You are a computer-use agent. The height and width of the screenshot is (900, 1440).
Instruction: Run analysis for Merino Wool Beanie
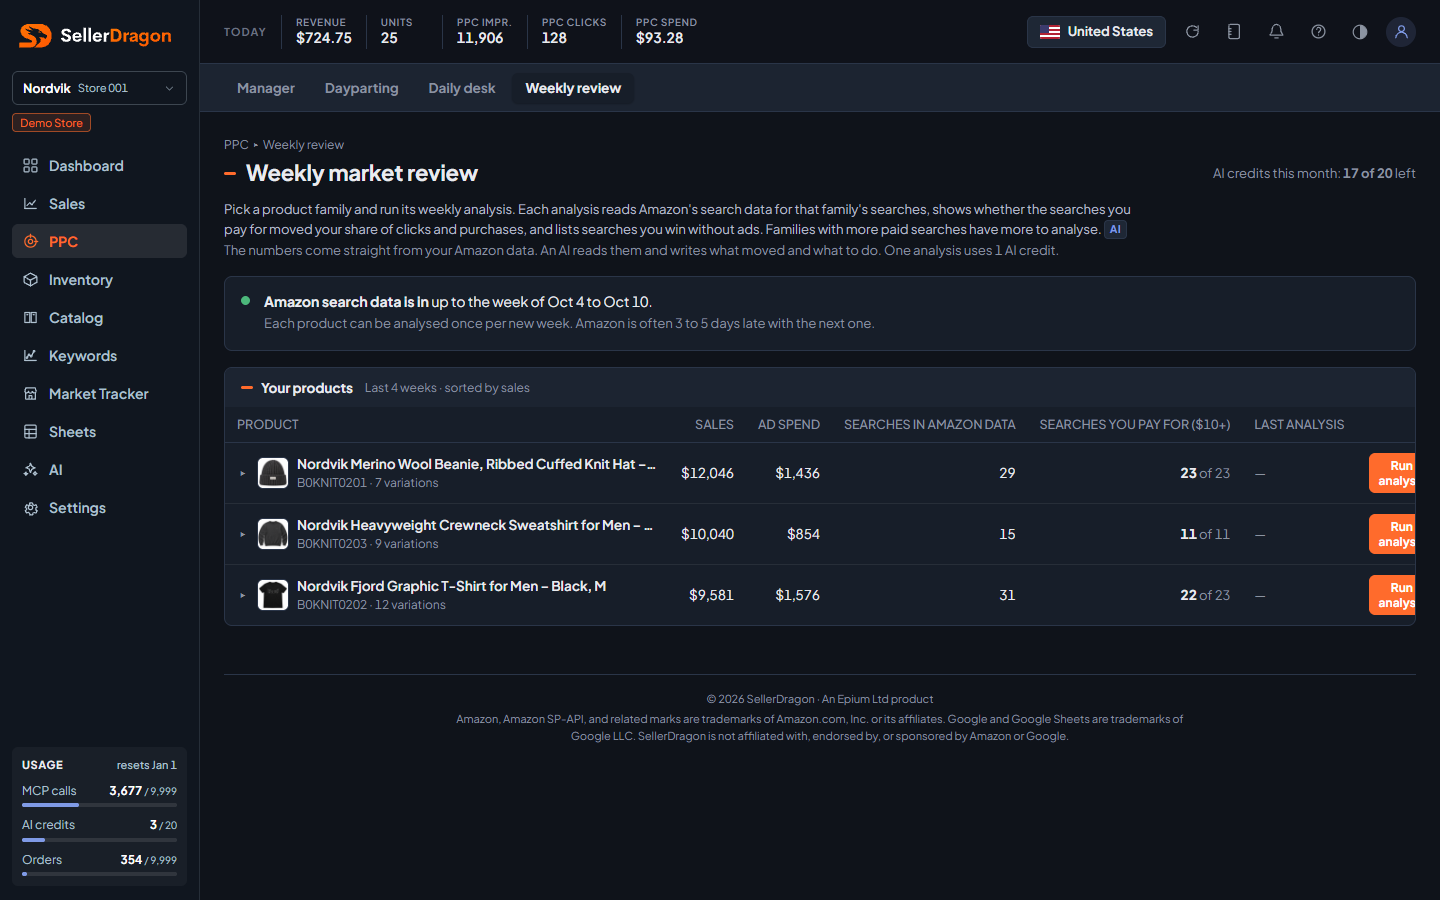pos(1392,473)
